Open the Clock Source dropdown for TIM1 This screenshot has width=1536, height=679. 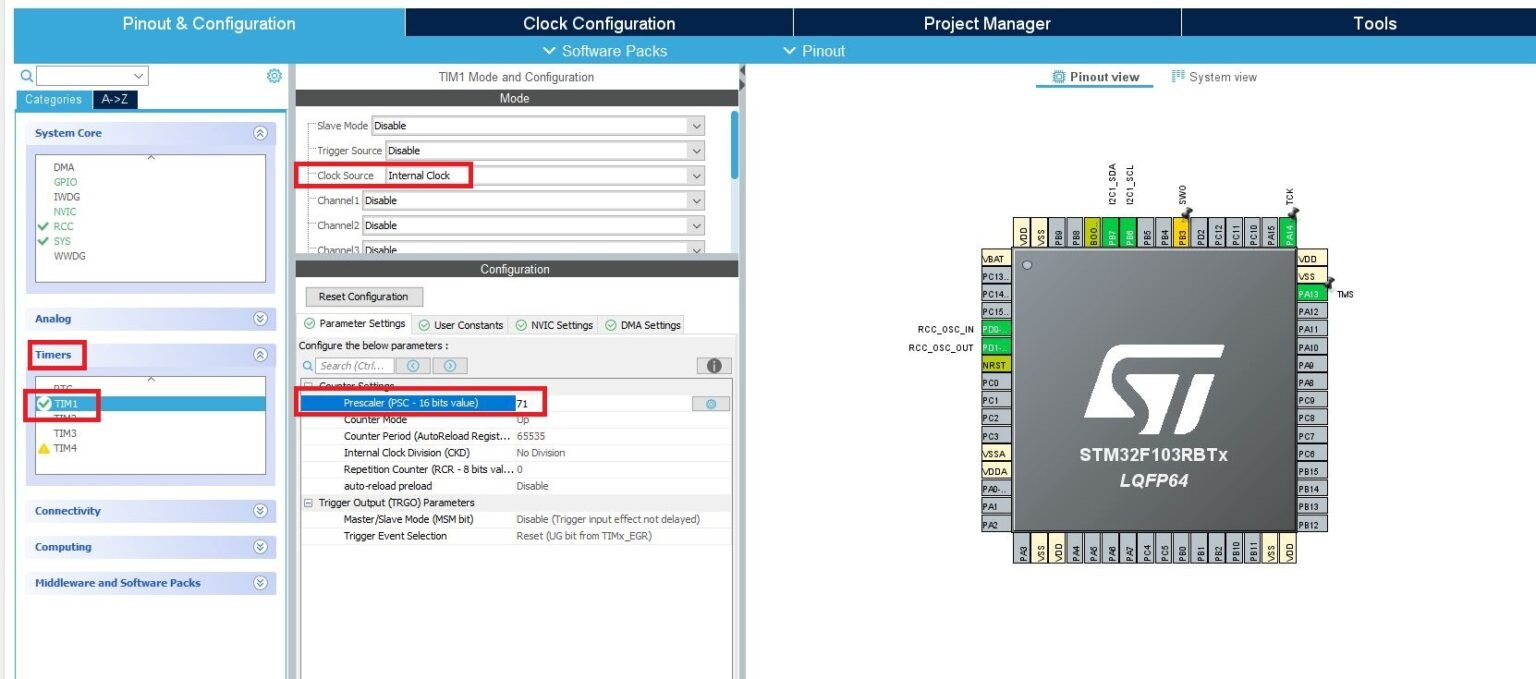point(696,175)
